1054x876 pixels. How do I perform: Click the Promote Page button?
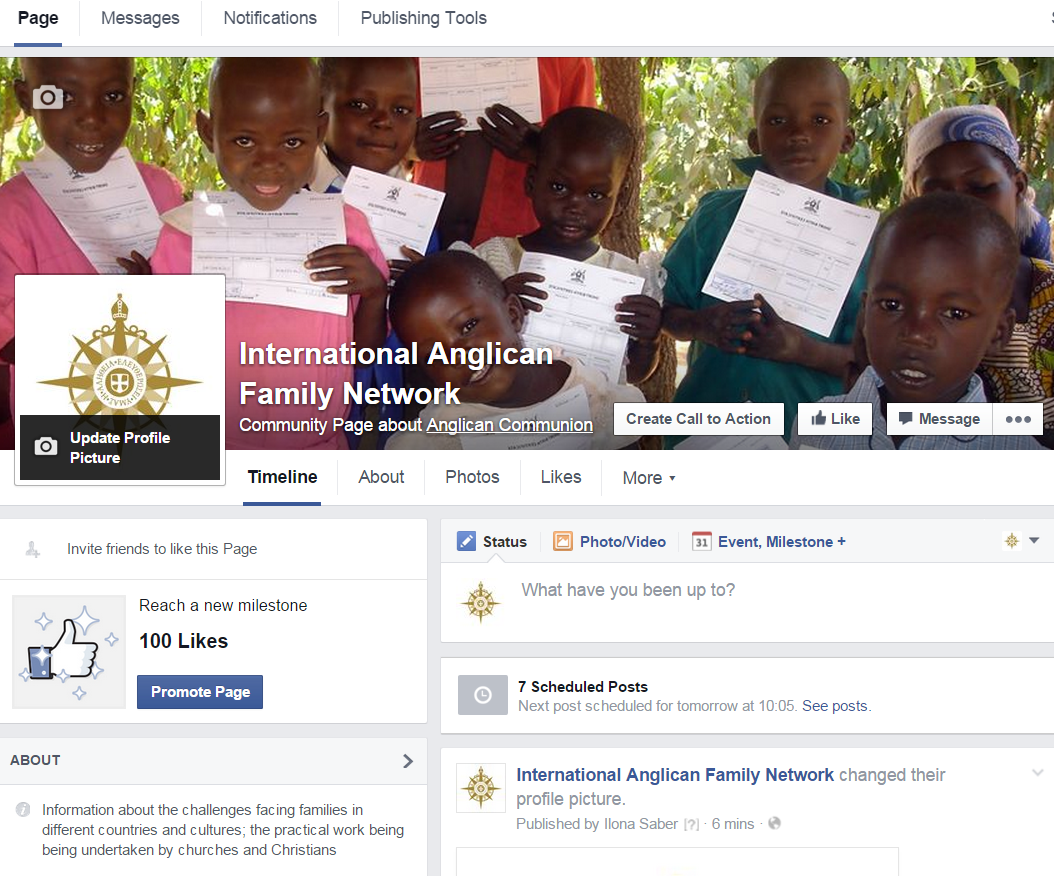coord(200,692)
